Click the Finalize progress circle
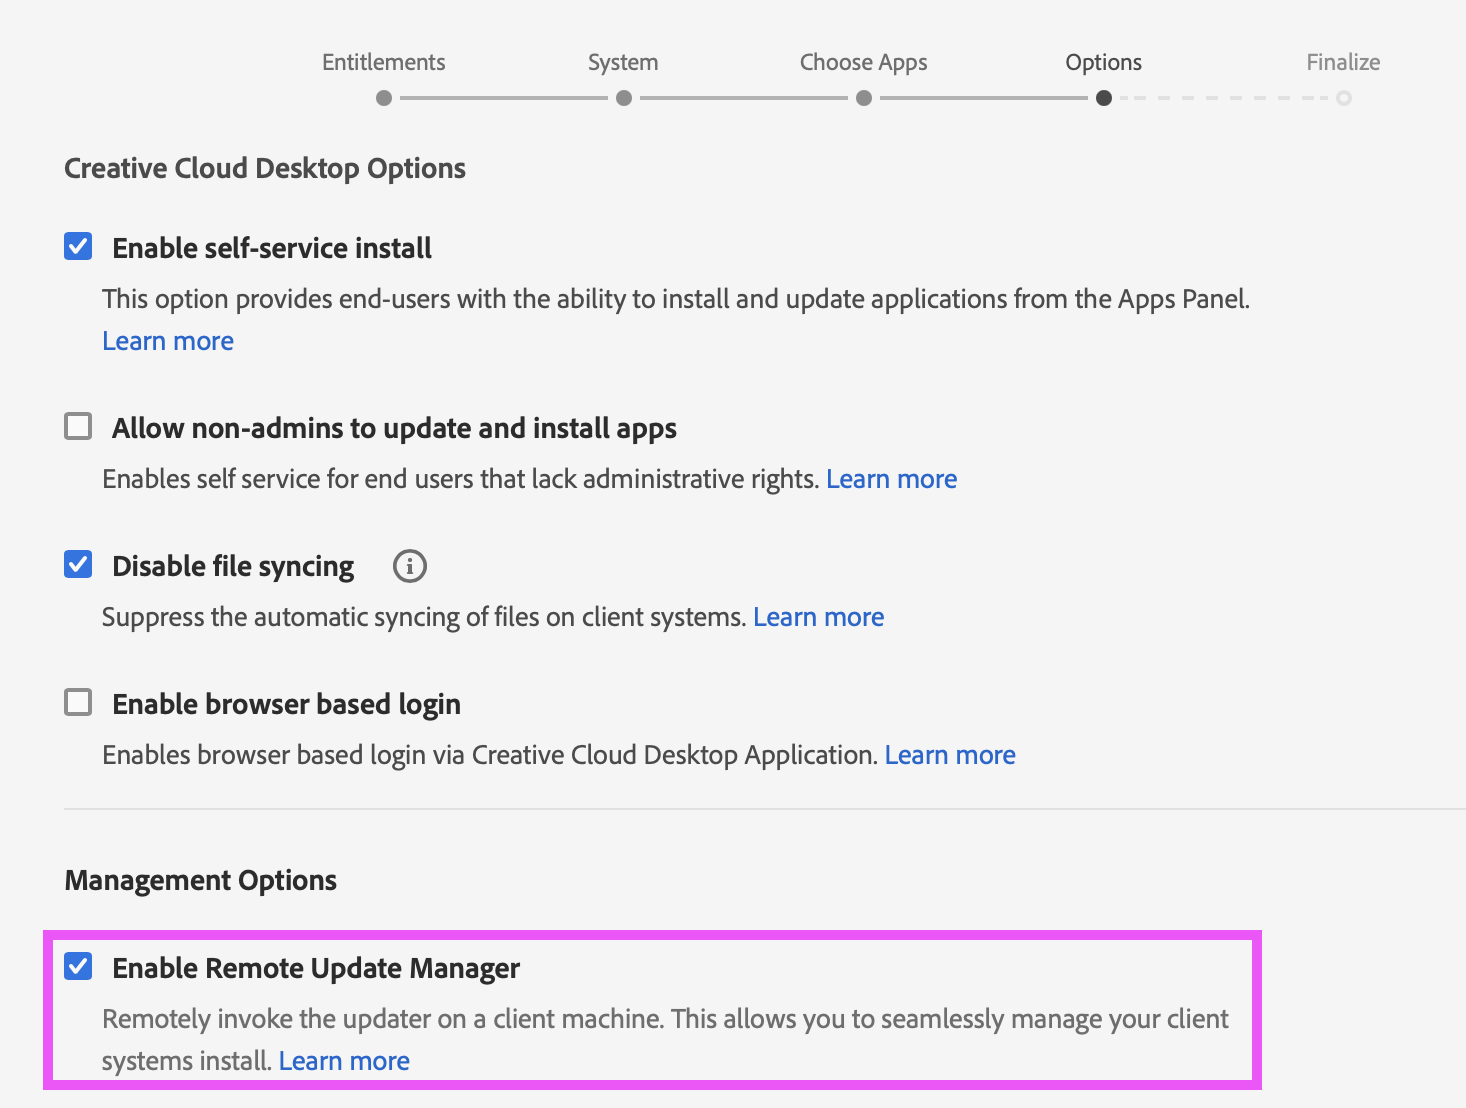 coord(1344,98)
